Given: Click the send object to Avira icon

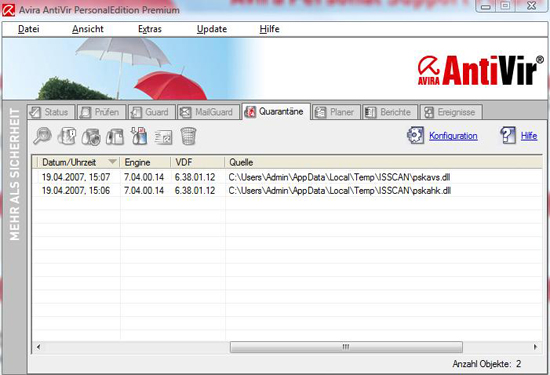Looking at the screenshot, I should pos(163,137).
